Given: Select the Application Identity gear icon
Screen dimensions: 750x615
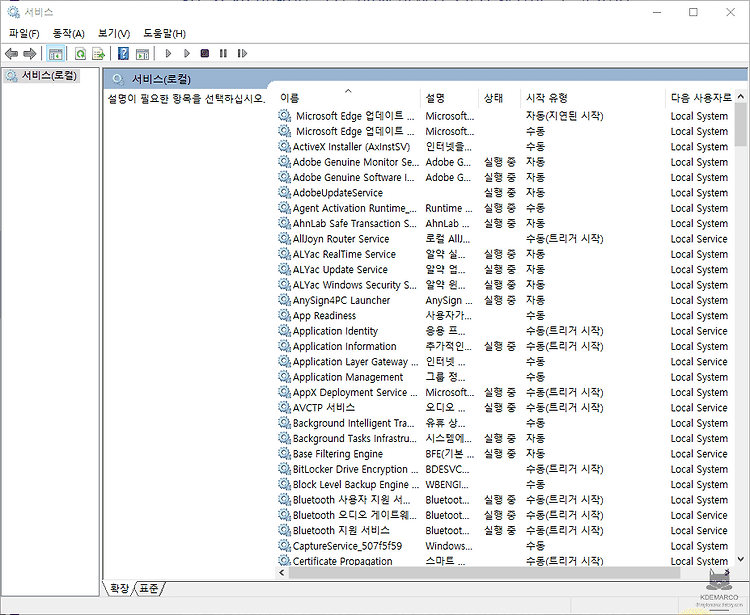Looking at the screenshot, I should 285,330.
